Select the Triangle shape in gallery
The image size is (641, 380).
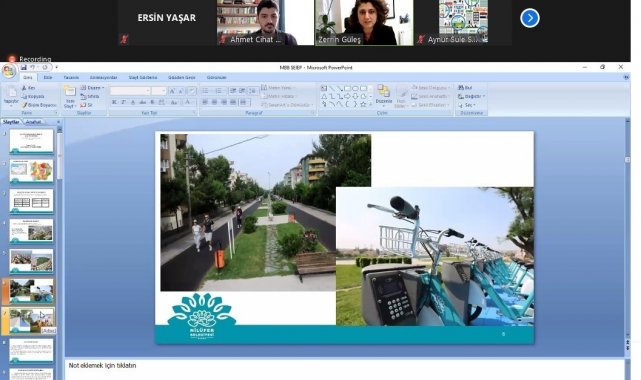(324, 96)
